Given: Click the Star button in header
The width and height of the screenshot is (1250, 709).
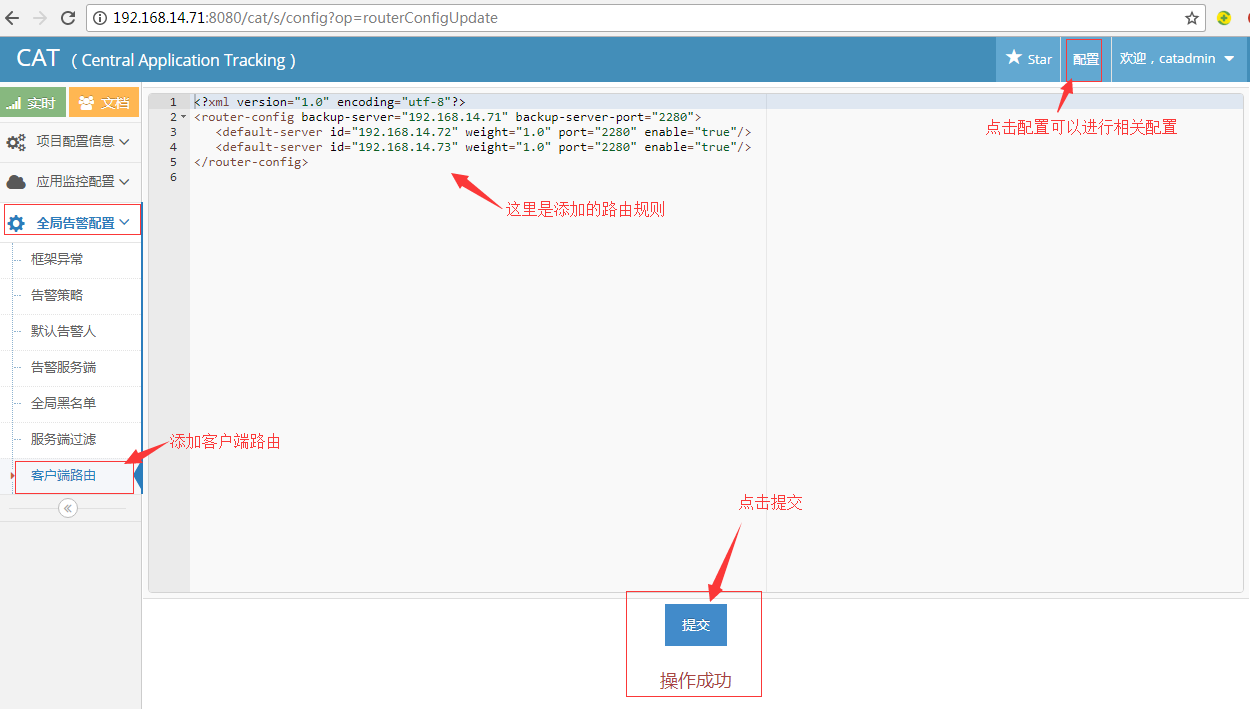Looking at the screenshot, I should [x=1029, y=59].
